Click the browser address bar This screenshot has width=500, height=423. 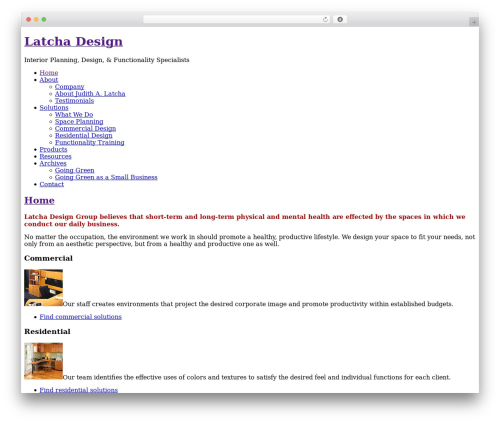(x=236, y=20)
